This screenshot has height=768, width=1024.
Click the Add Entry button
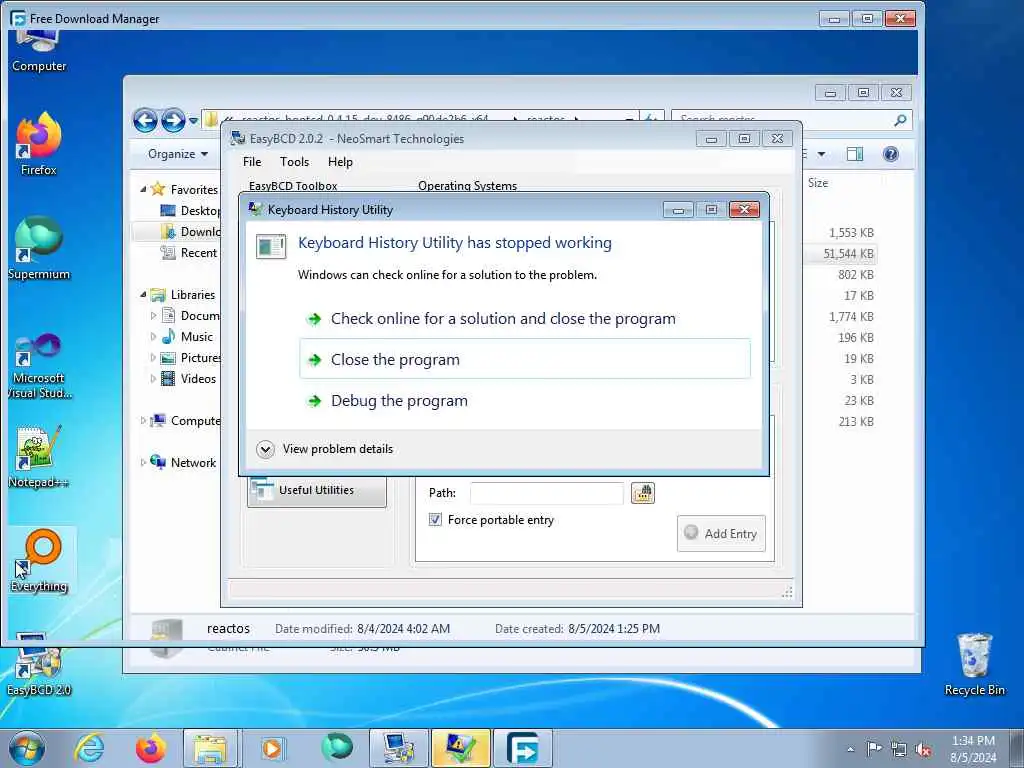pyautogui.click(x=721, y=534)
